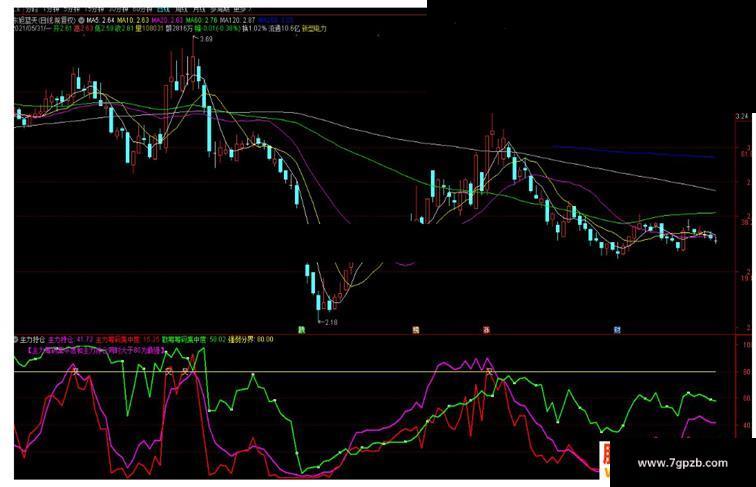
Task: Click the 2.69 high price annotation
Action: pyautogui.click(x=206, y=39)
